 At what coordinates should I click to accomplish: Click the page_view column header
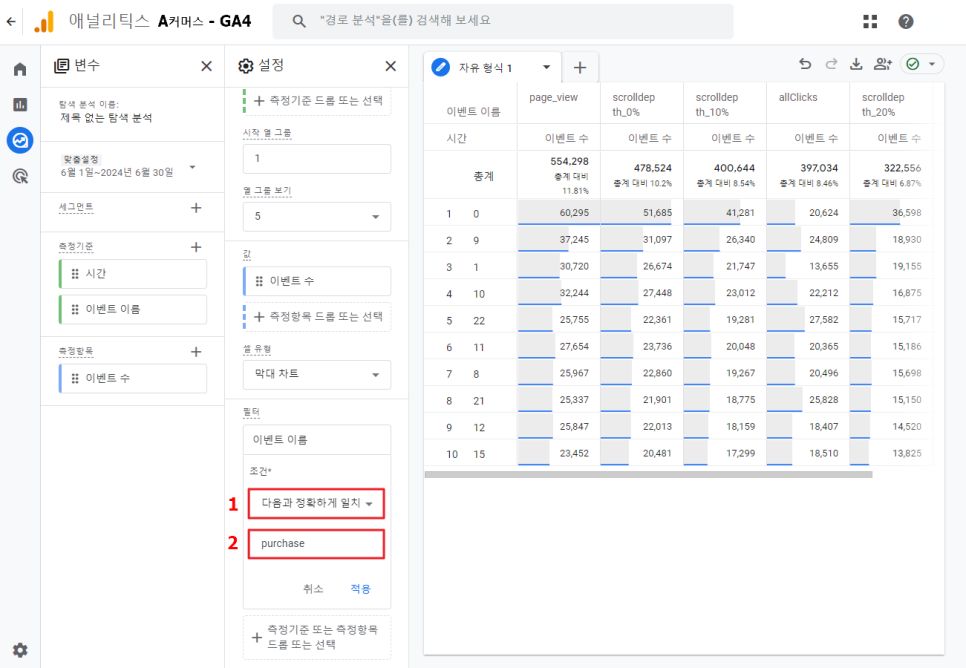553,97
